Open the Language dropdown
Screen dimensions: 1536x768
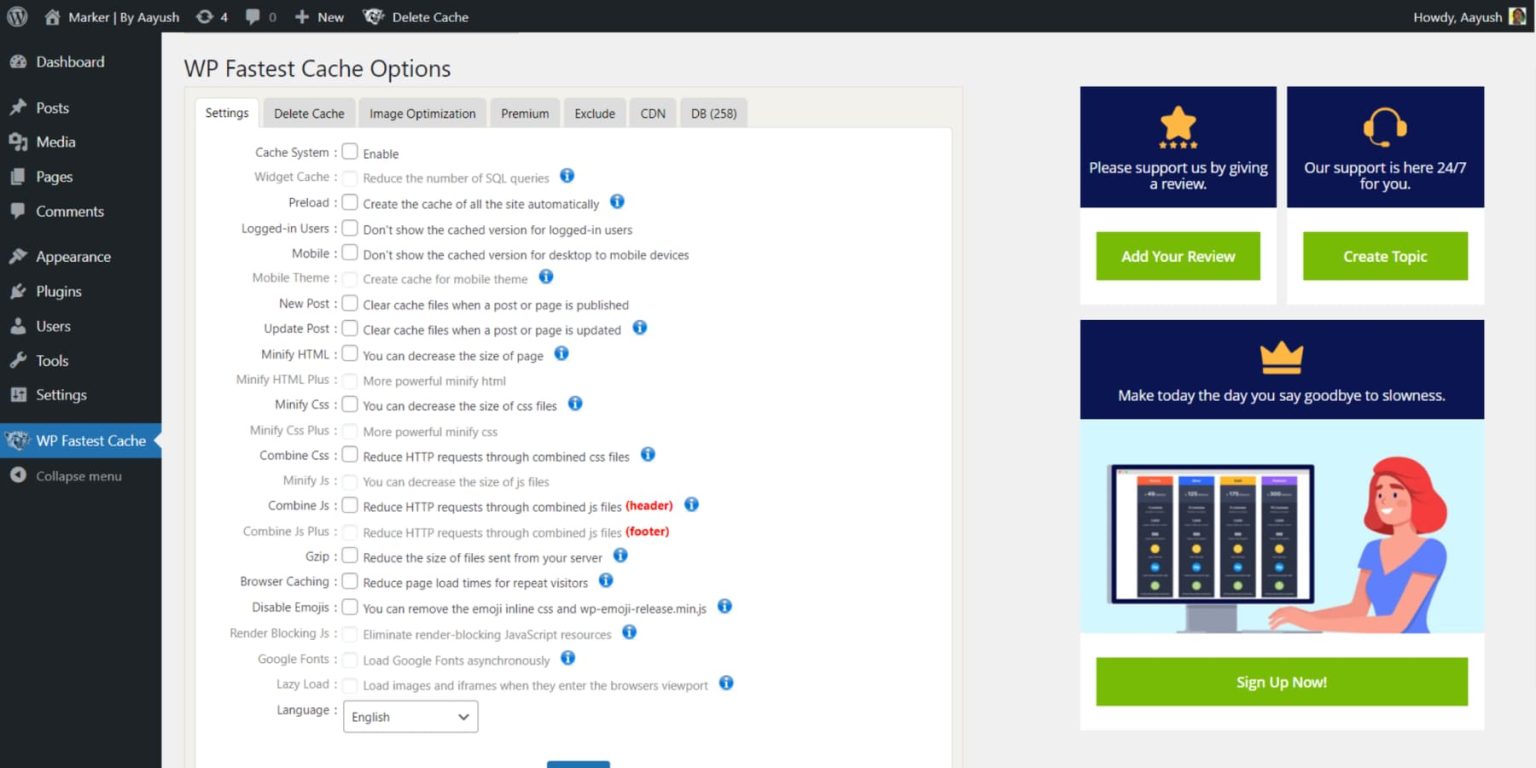410,716
